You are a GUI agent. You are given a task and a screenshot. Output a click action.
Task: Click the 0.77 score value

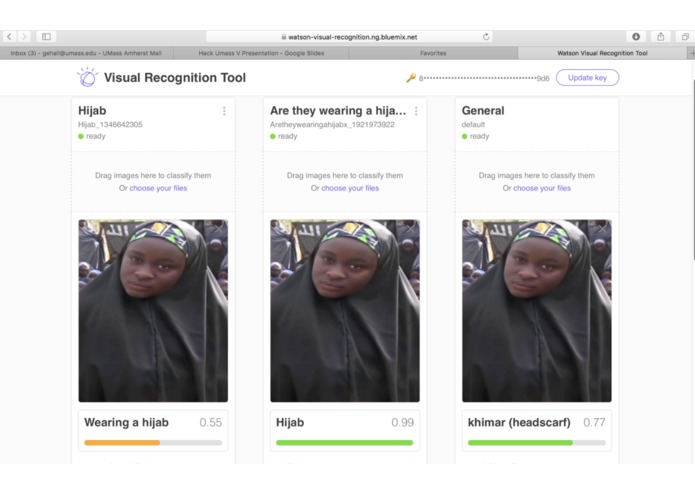594,423
